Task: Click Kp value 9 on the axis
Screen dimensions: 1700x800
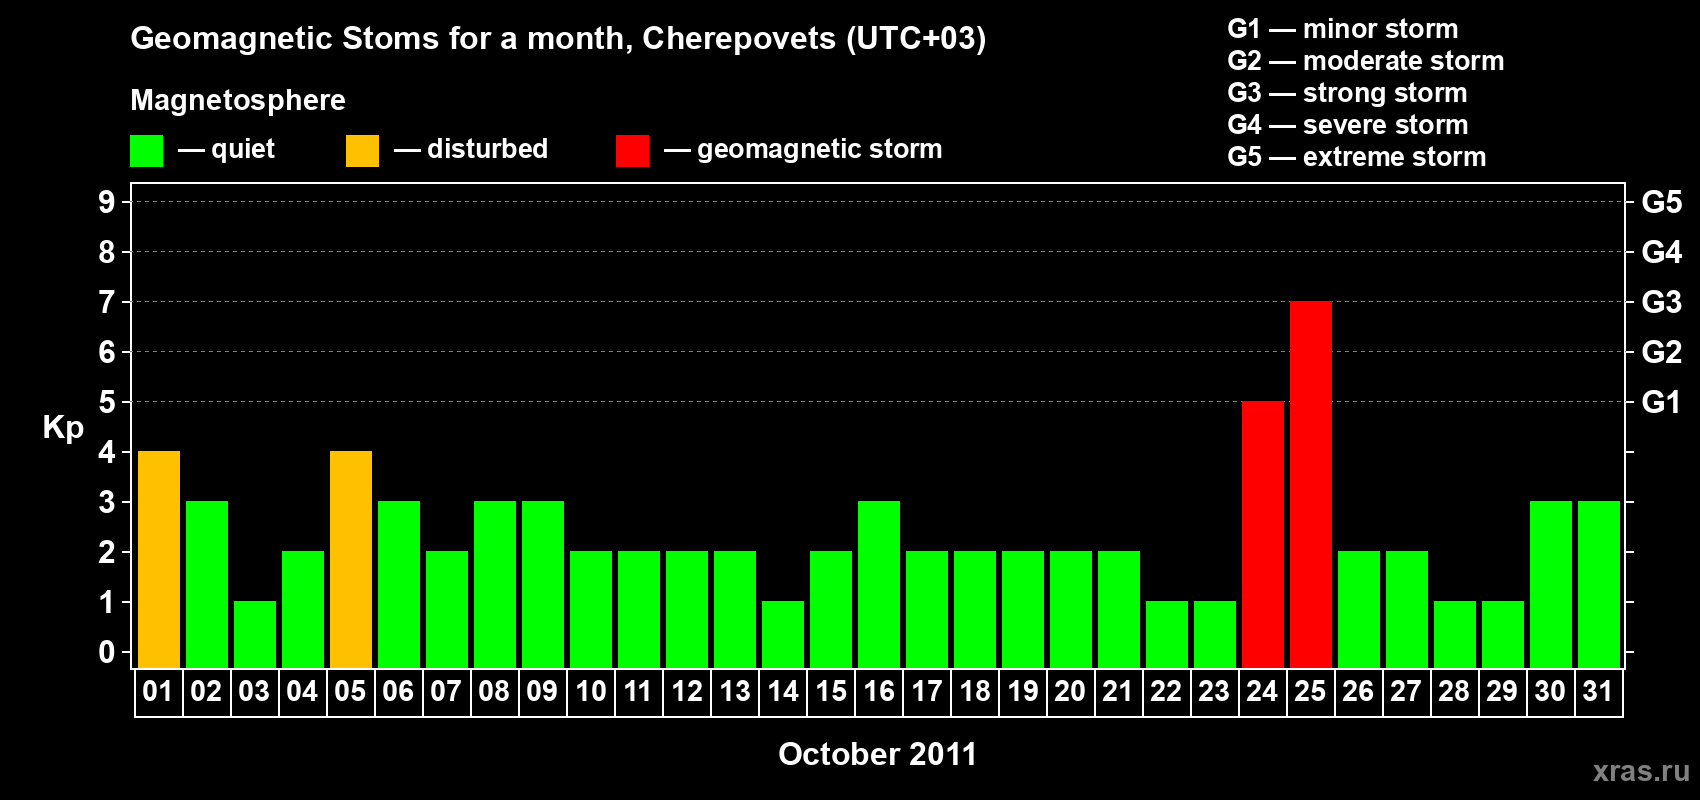Action: click(x=107, y=202)
